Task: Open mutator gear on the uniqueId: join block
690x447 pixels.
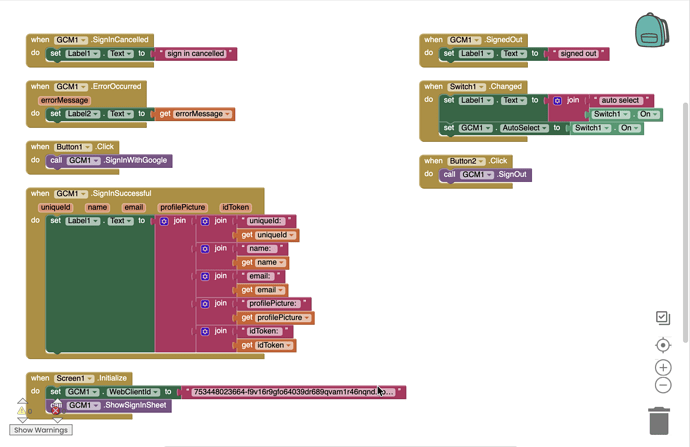Action: (205, 221)
